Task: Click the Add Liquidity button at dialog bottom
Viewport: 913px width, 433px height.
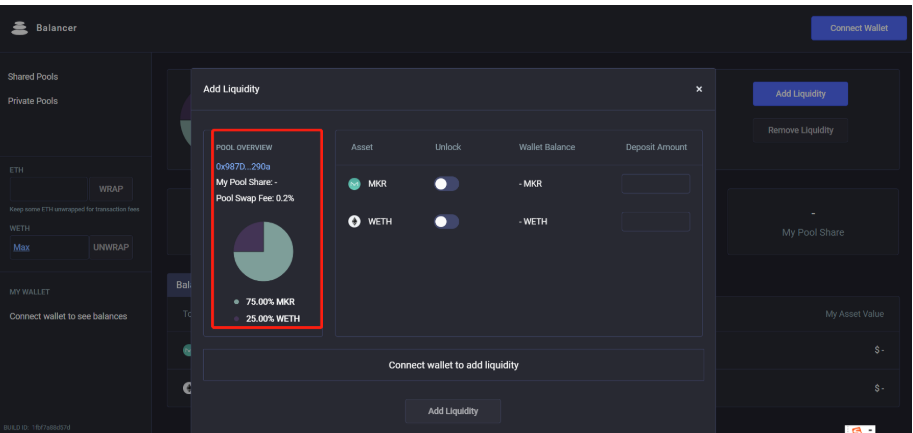Action: point(453,411)
